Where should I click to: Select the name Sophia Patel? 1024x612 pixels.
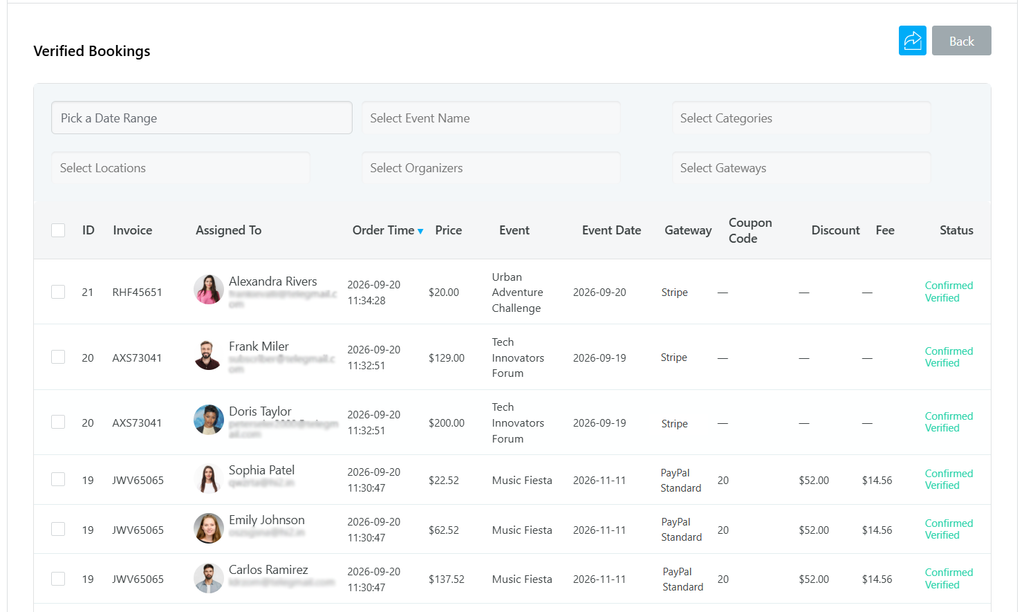tap(262, 470)
